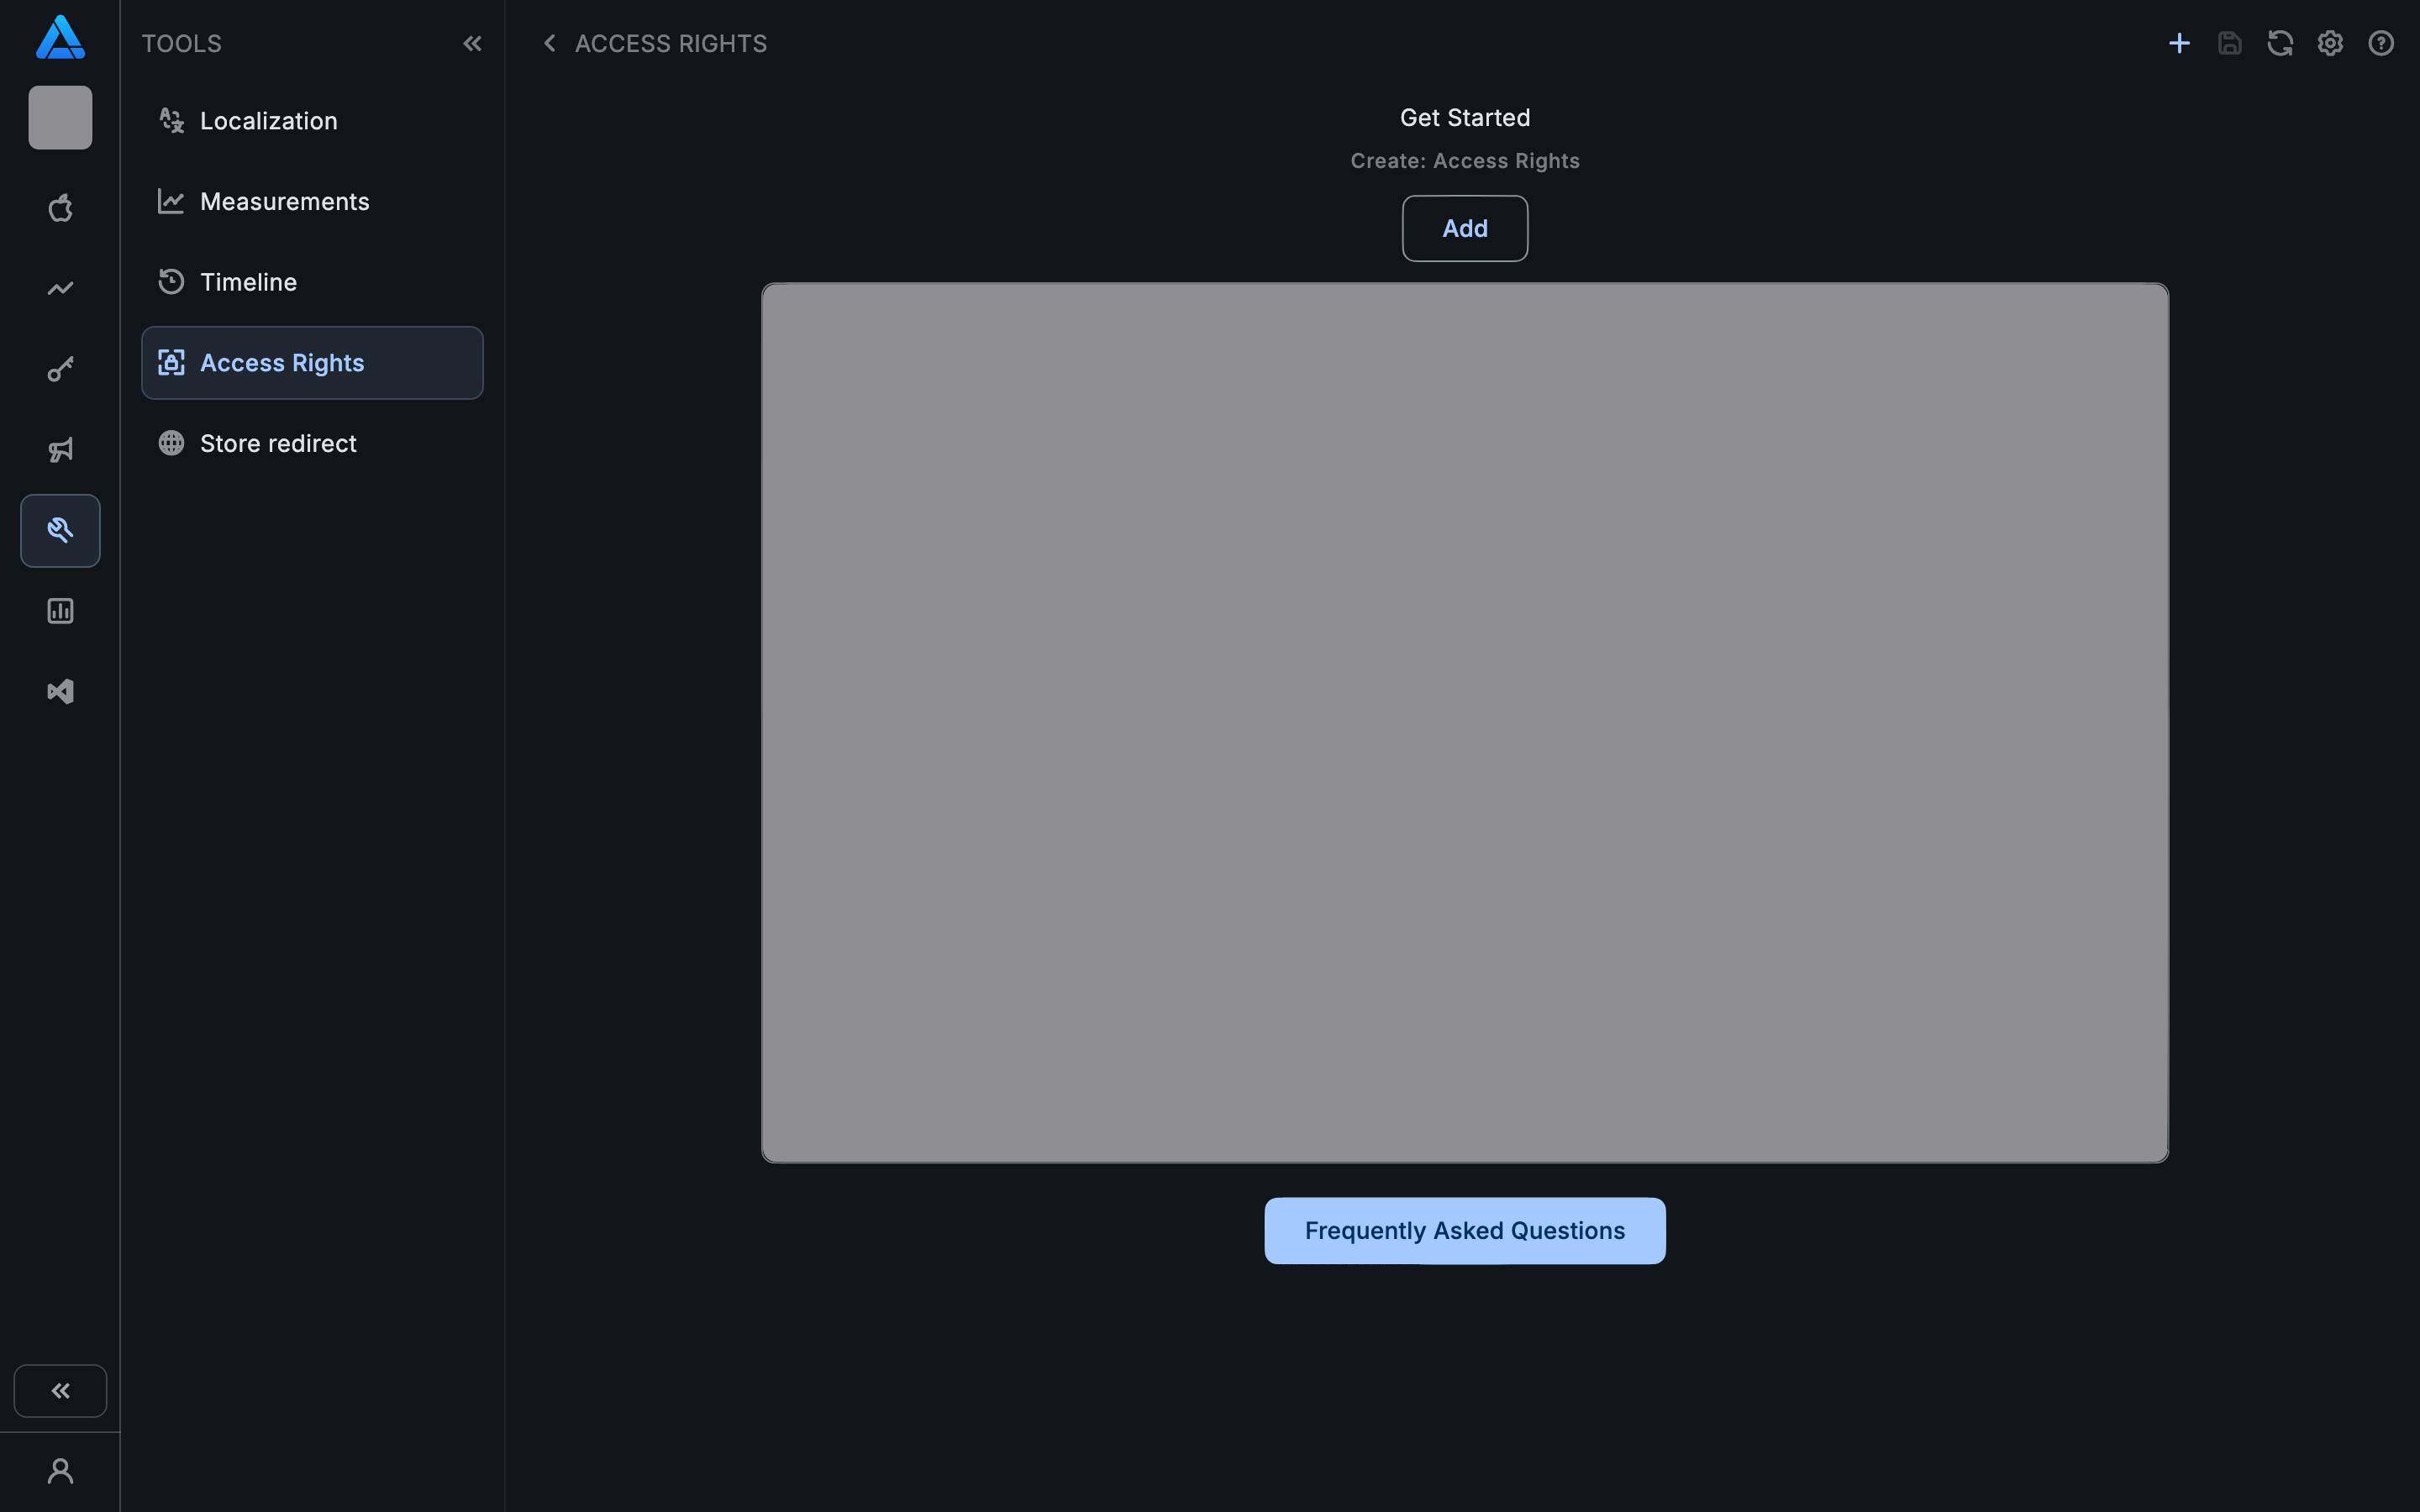Collapse the Tools panel with double chevrons
Viewport: 2420px width, 1512px height.
[473, 43]
